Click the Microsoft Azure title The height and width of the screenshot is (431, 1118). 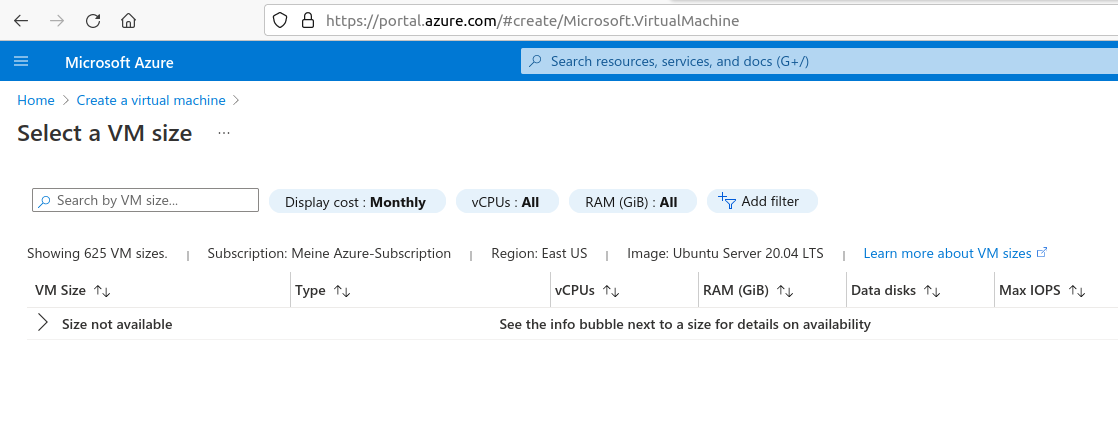pyautogui.click(x=119, y=62)
